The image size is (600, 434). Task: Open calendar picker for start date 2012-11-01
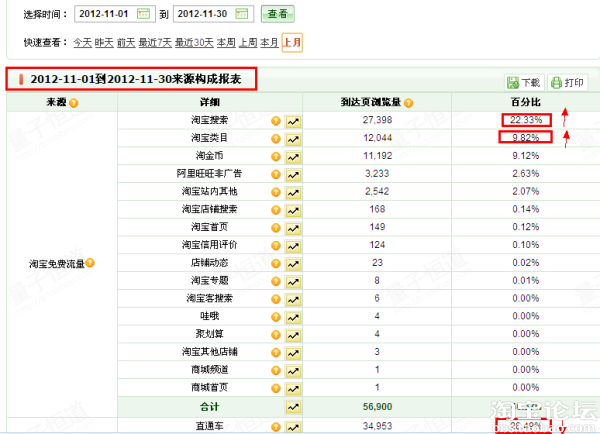coord(143,14)
